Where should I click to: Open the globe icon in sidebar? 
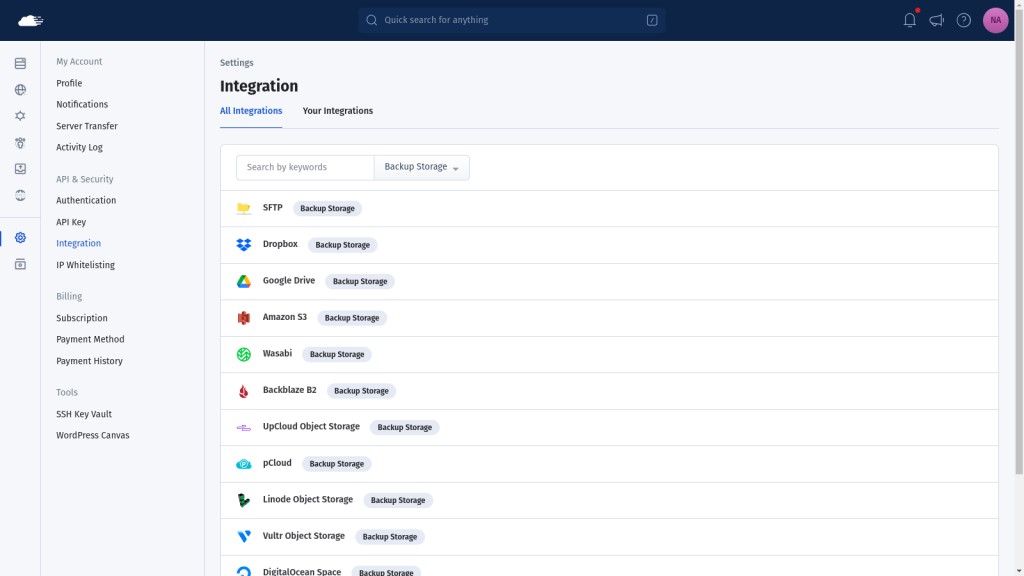tap(20, 89)
